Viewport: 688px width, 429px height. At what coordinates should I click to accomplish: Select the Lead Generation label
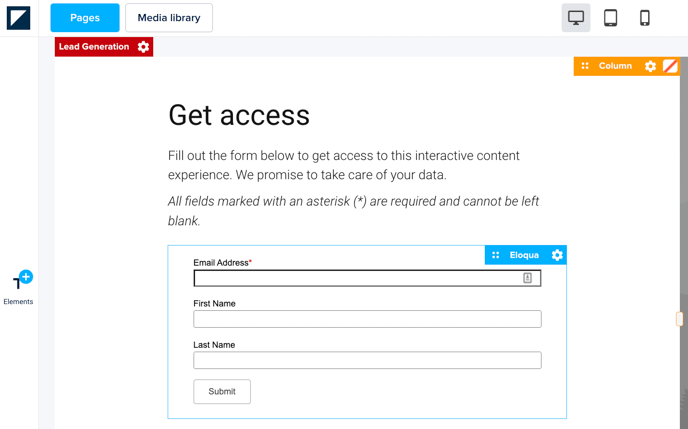coord(94,47)
